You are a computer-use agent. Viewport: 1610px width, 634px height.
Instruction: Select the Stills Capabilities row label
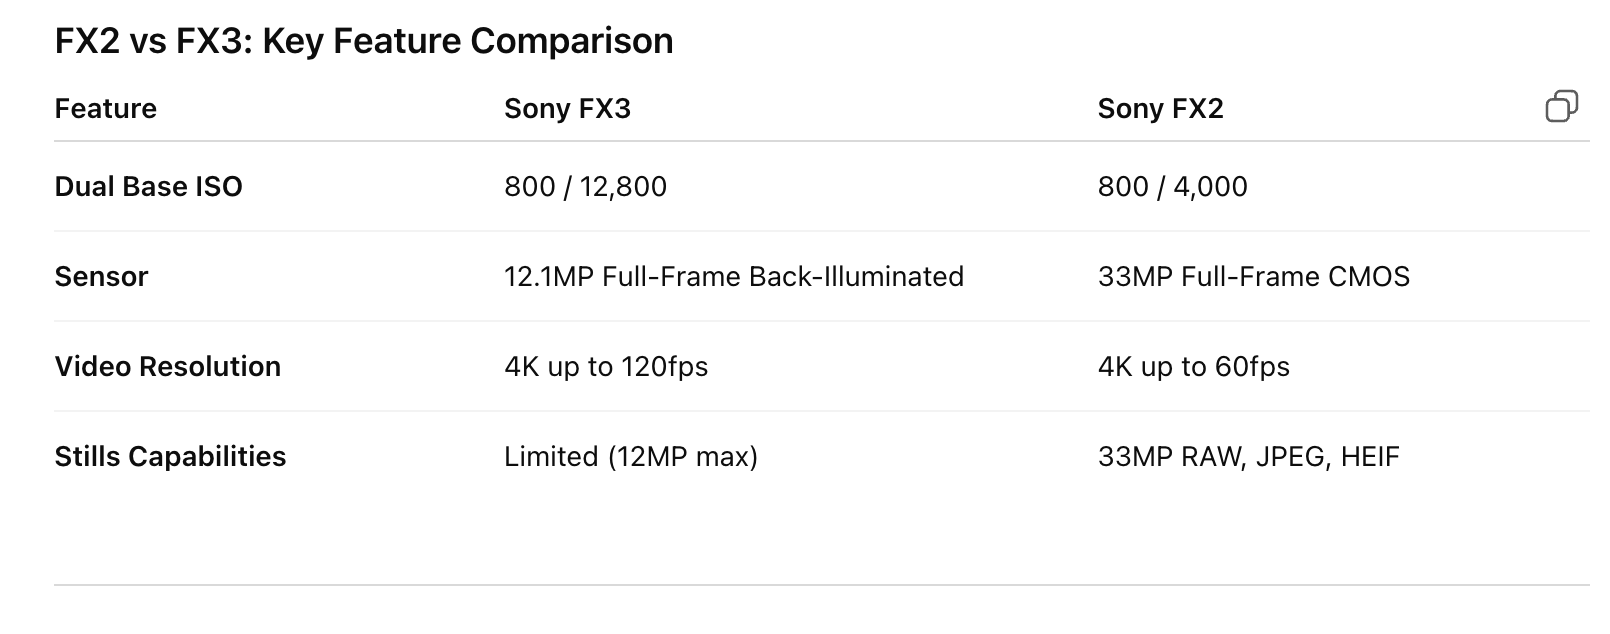click(x=170, y=457)
